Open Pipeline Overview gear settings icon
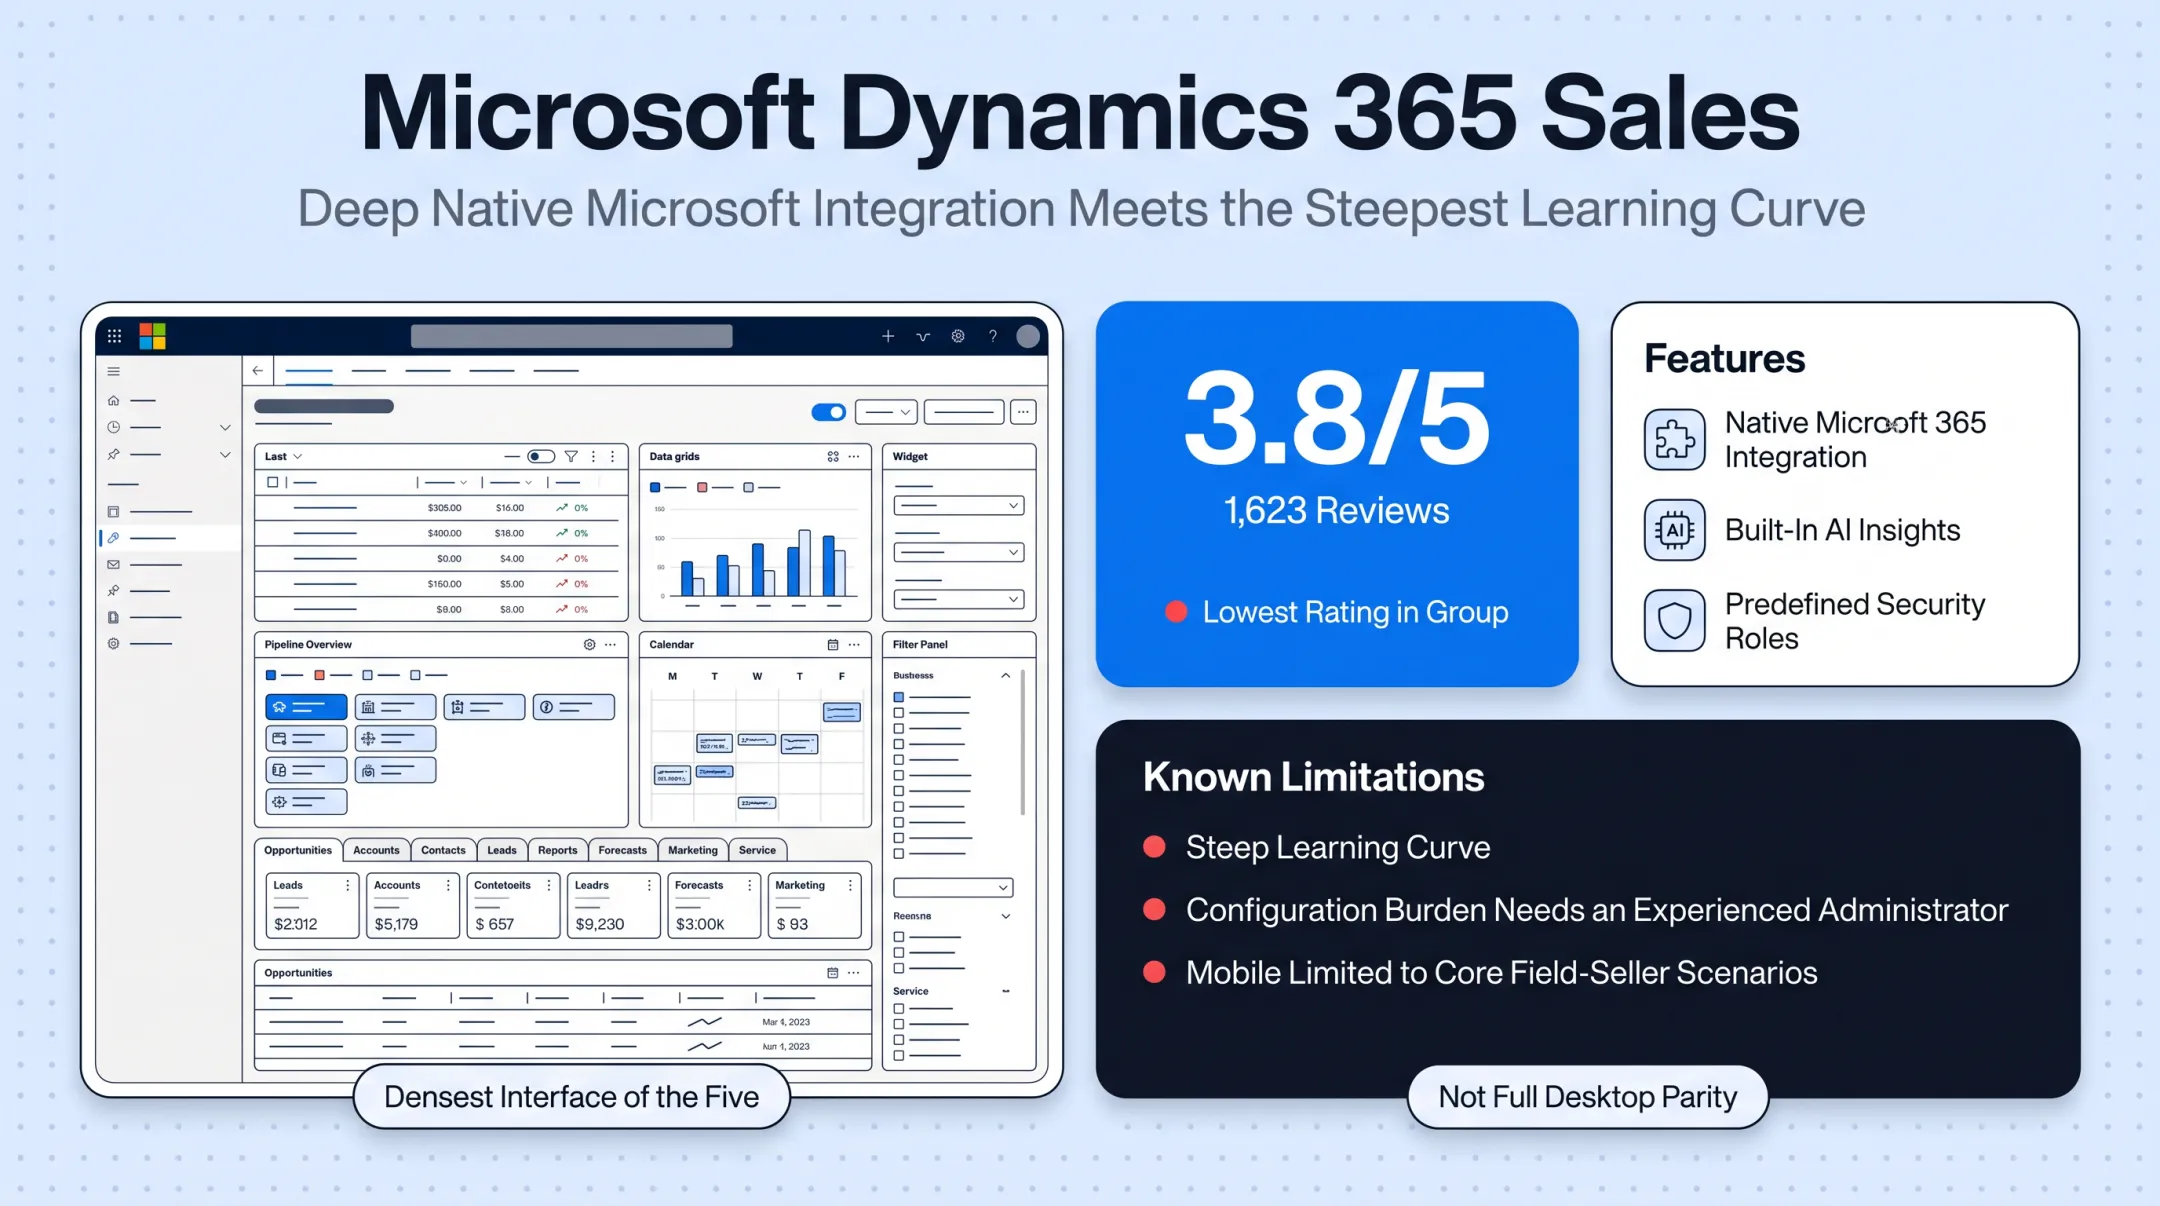Screen dimensions: 2160x1206 pos(589,645)
